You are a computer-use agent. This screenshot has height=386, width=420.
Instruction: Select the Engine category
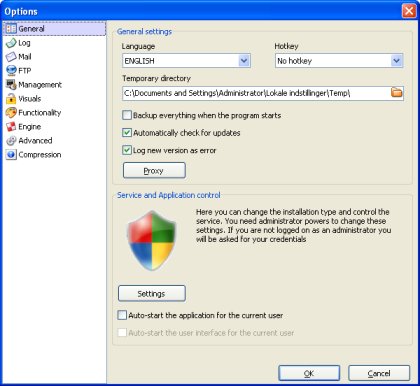[x=30, y=127]
